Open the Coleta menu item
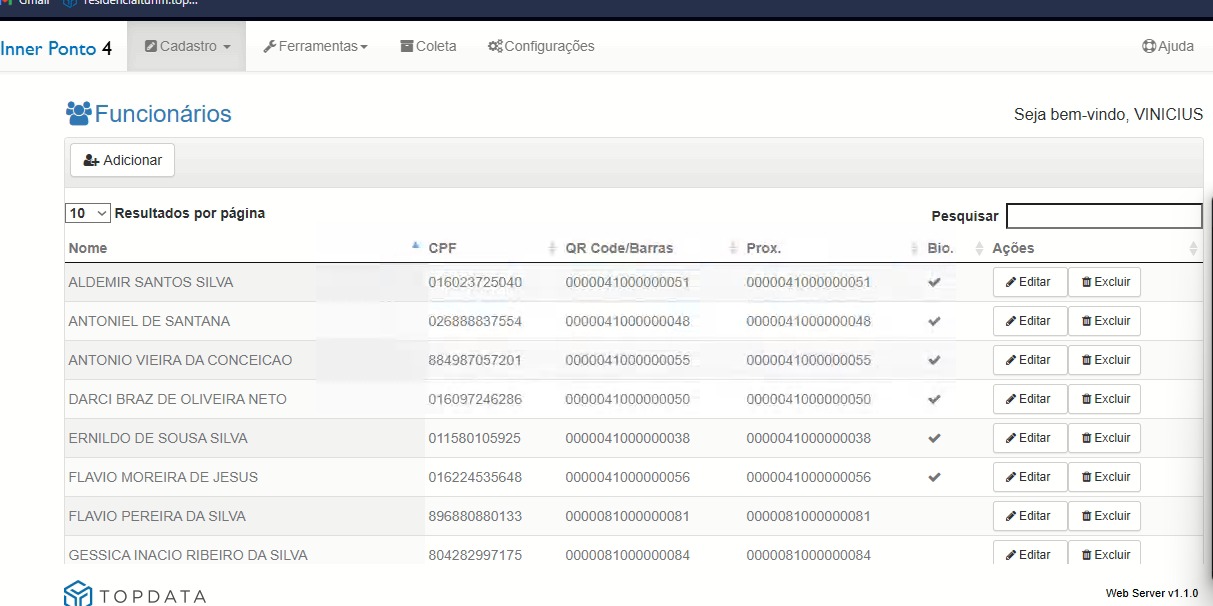This screenshot has height=606, width=1213. (428, 46)
